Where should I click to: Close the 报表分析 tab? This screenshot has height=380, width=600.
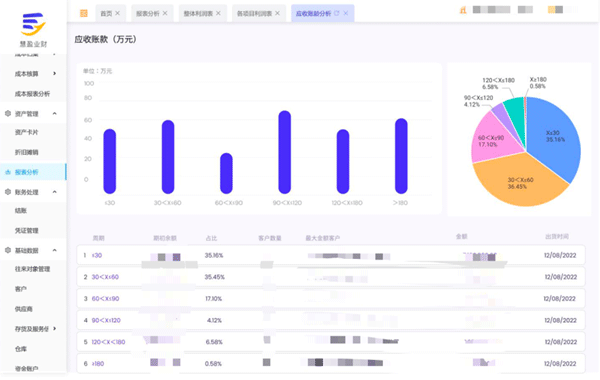(x=165, y=13)
